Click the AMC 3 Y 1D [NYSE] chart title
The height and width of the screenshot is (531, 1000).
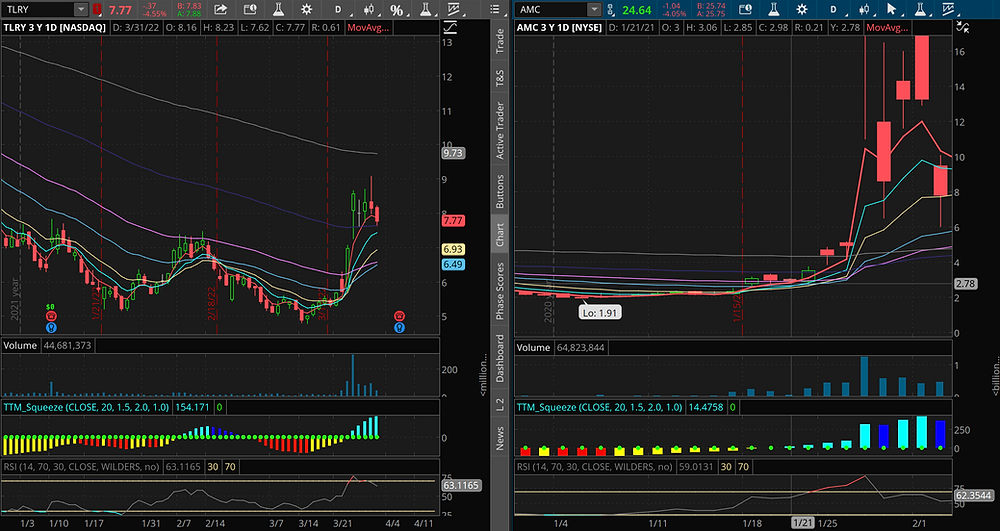point(560,28)
